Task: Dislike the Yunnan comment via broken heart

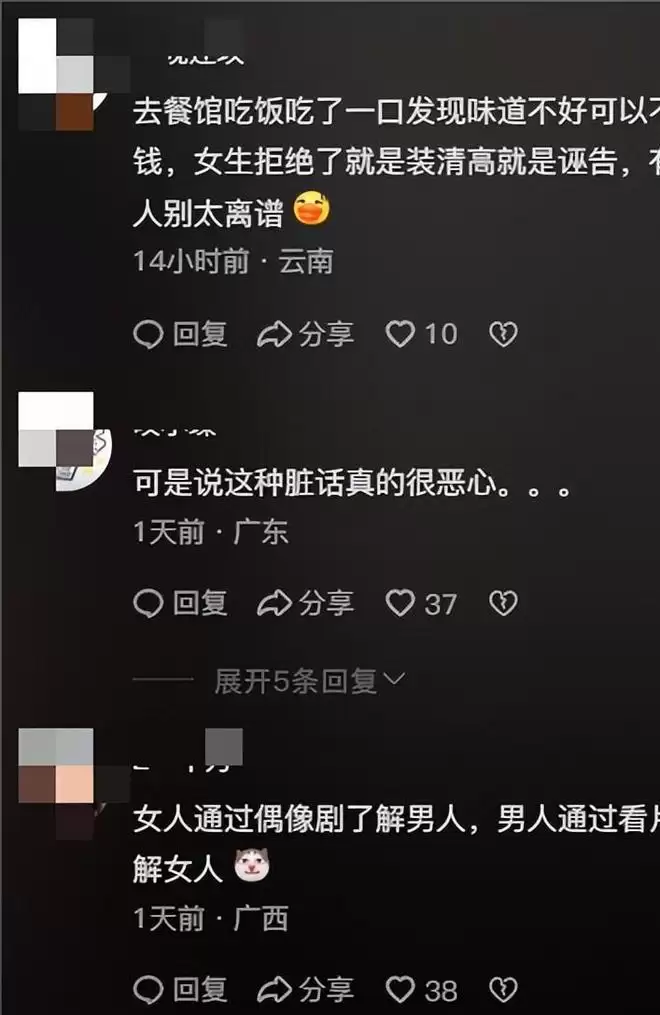Action: pos(503,334)
